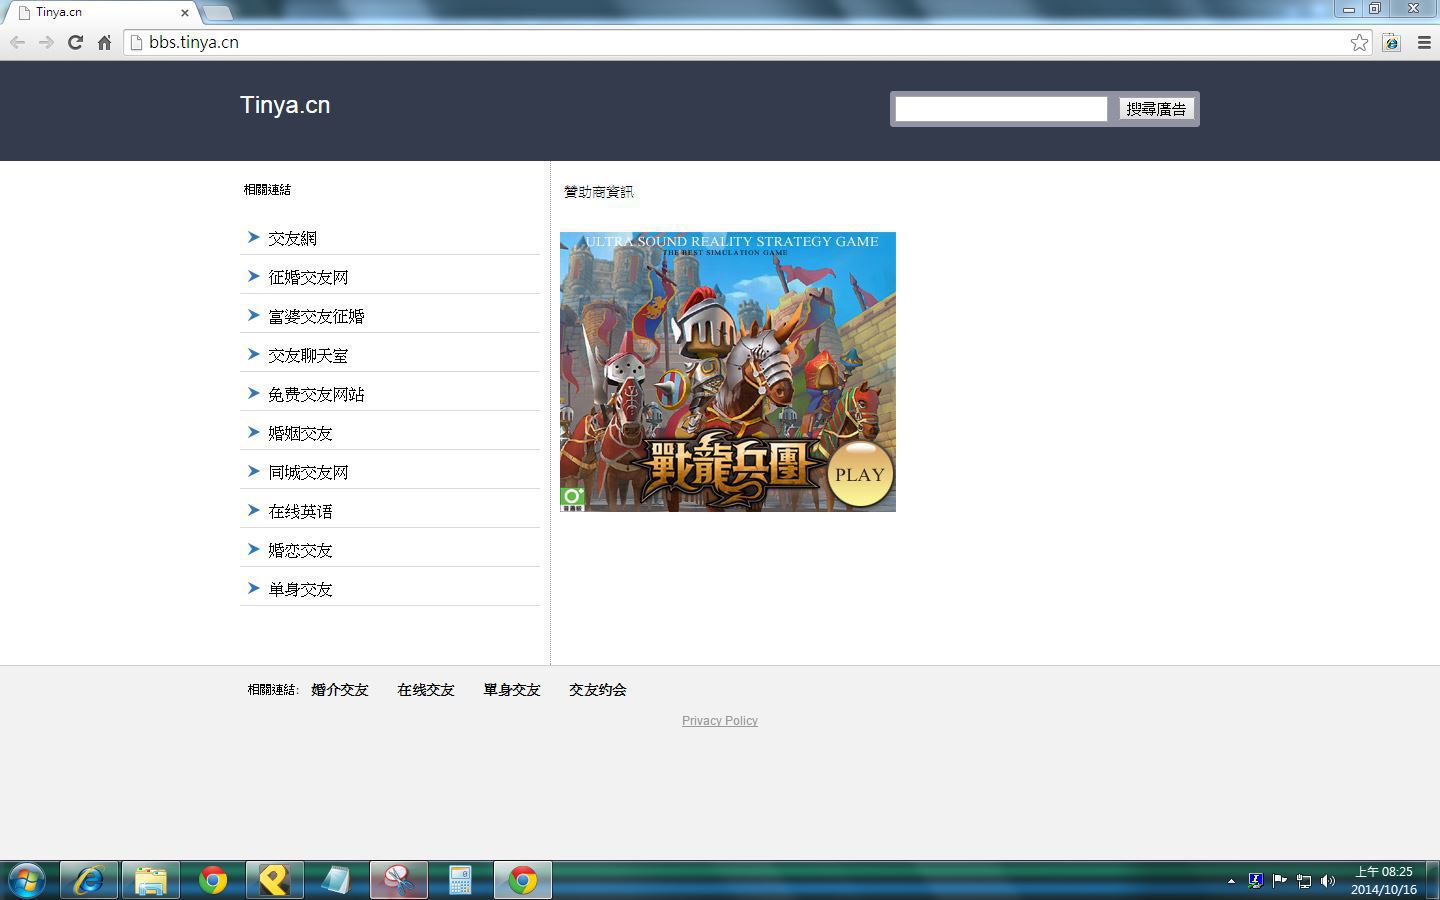Image resolution: width=1440 pixels, height=900 pixels.
Task: Open the footer 婚介交友 link
Action: click(340, 690)
